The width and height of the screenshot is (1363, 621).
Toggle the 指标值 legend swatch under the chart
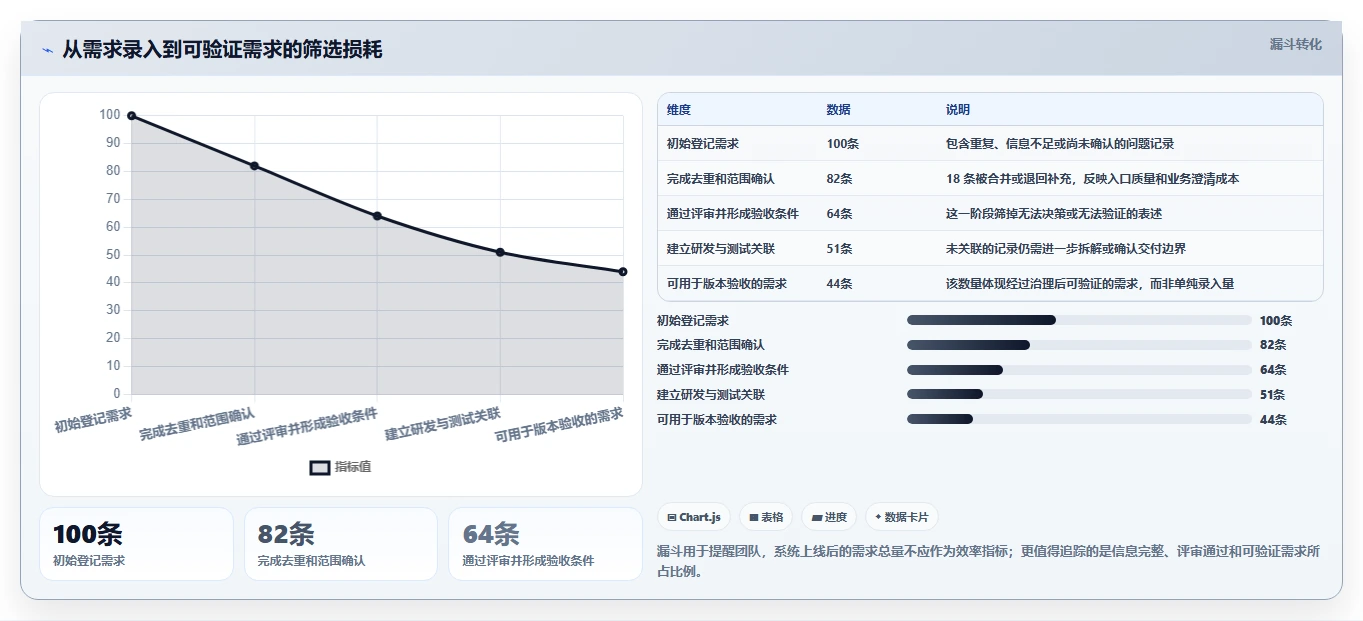pos(319,467)
